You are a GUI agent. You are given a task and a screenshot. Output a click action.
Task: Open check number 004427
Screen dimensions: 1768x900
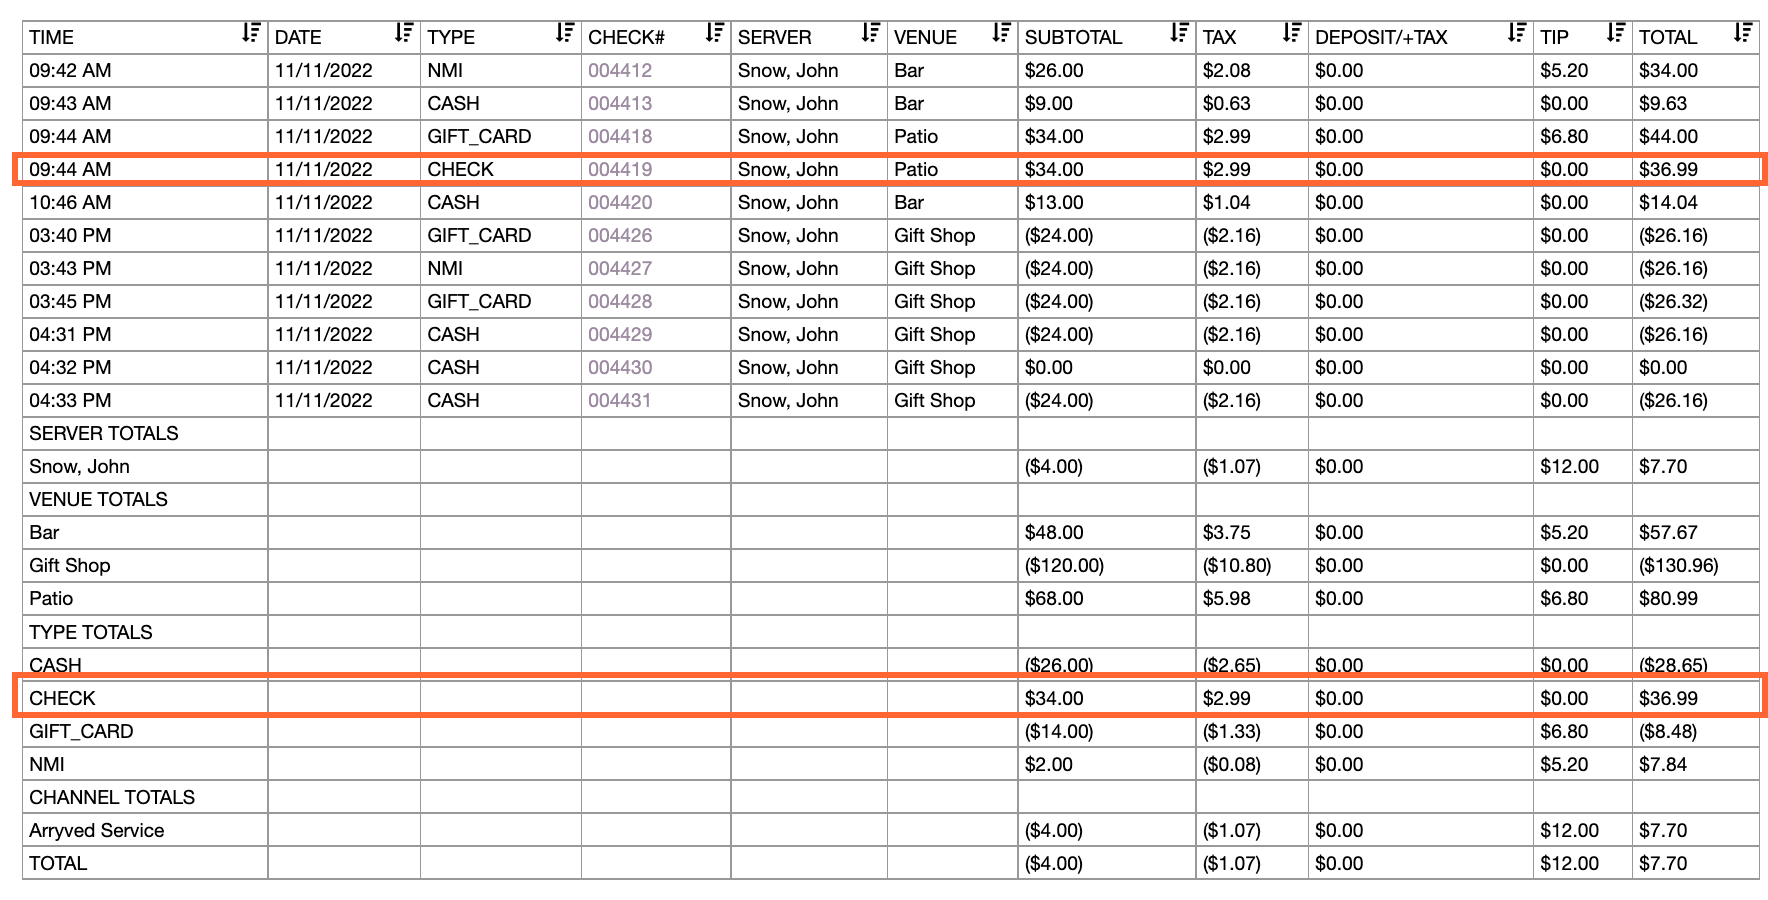tap(620, 268)
